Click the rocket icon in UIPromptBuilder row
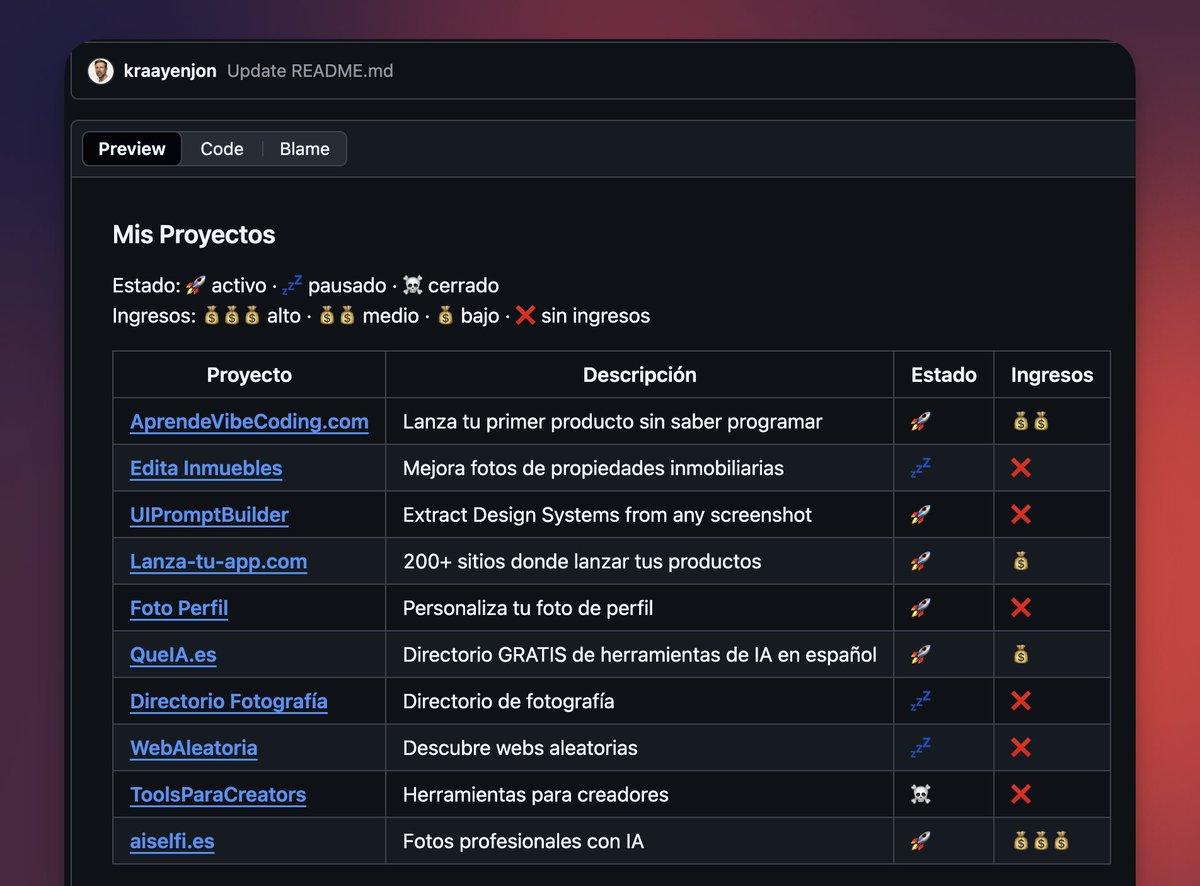Screen dimensions: 1200x886 pyautogui.click(x=920, y=515)
